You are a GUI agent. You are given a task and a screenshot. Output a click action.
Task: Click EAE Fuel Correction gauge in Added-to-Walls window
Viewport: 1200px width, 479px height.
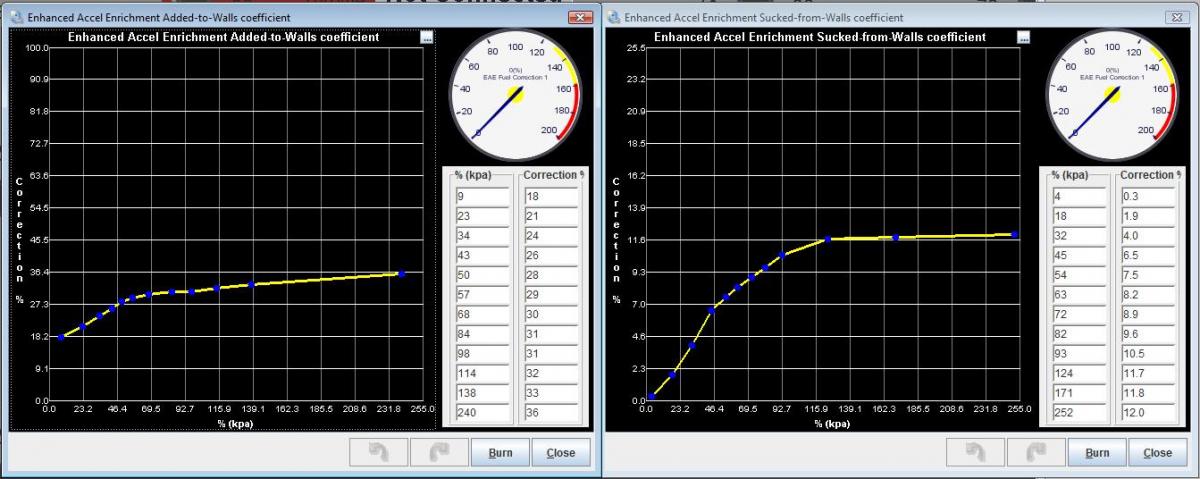pyautogui.click(x=515, y=94)
